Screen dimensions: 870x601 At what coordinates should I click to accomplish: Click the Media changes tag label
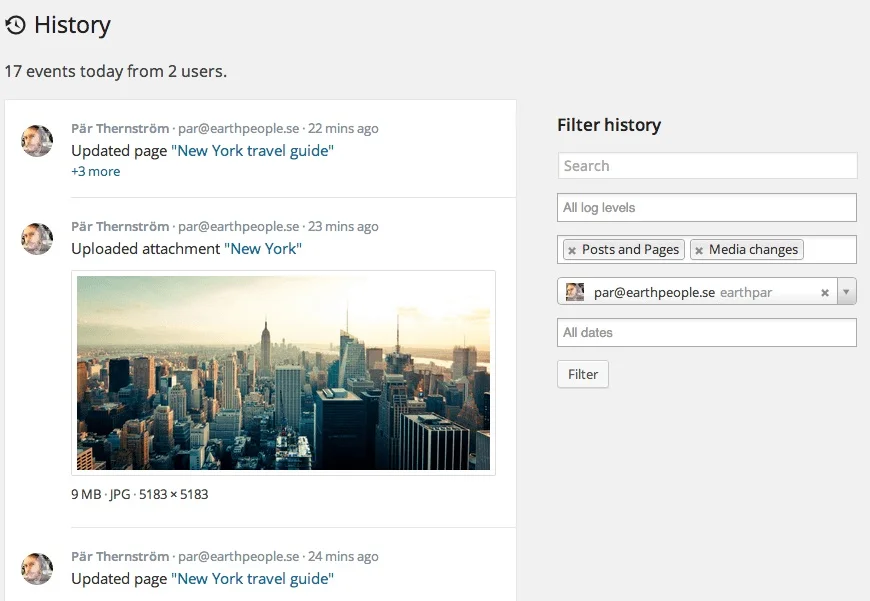point(753,250)
